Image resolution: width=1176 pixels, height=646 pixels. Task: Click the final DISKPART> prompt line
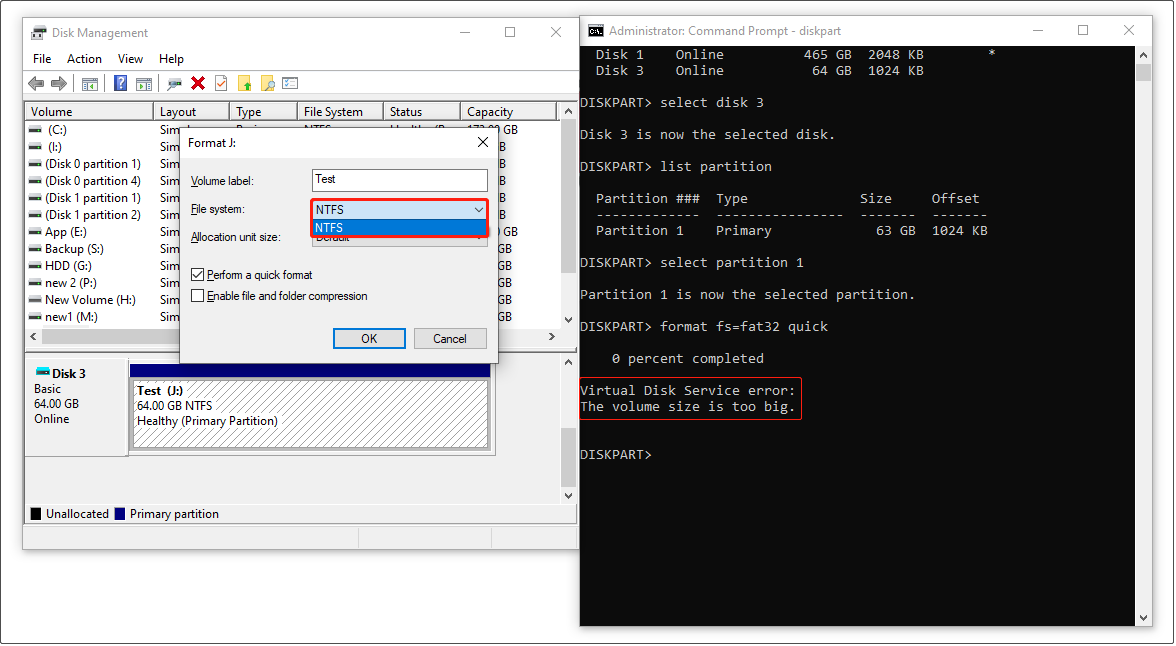tap(616, 455)
